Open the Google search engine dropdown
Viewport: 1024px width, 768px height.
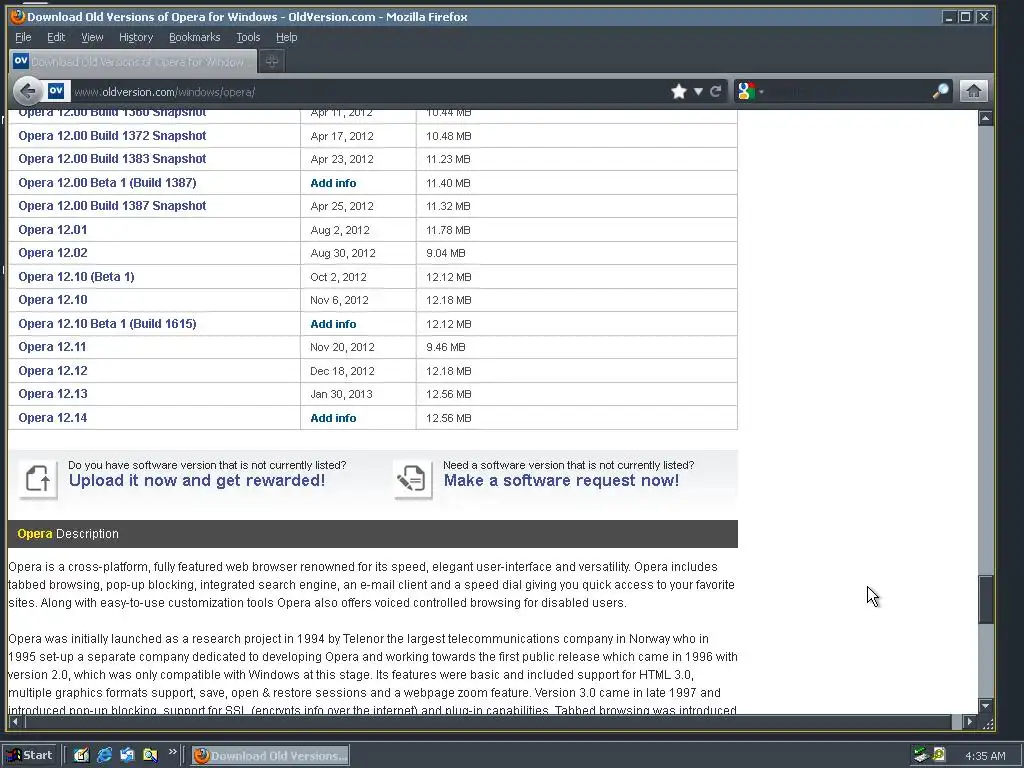click(x=750, y=91)
